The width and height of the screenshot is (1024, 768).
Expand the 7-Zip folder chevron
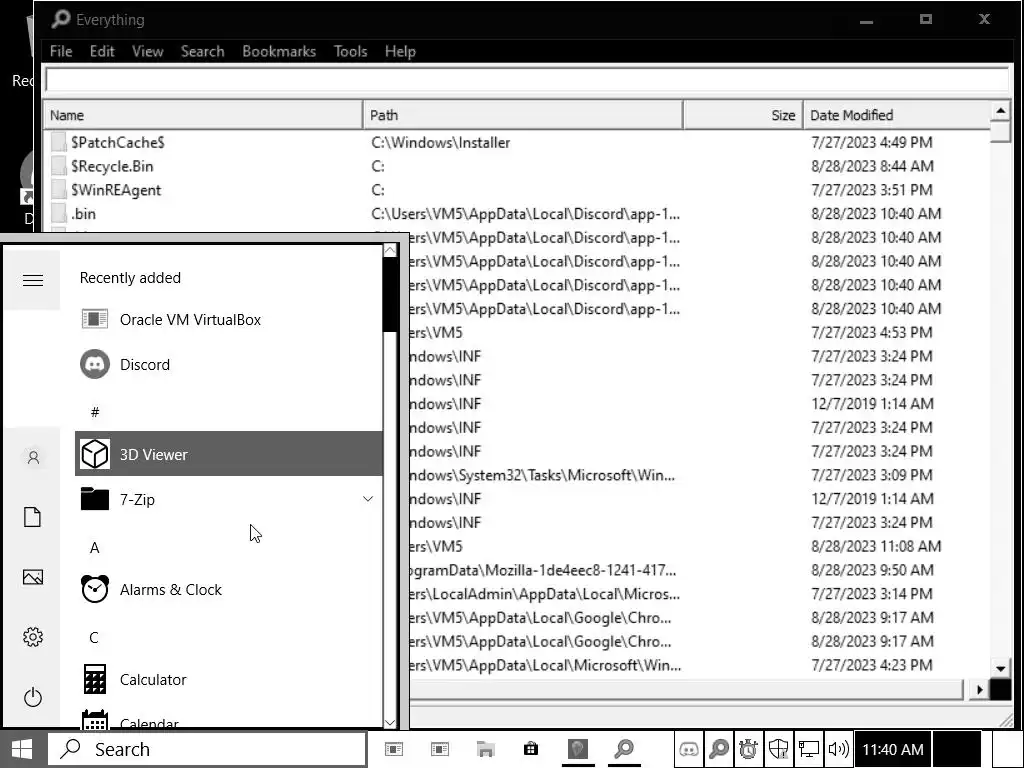[x=368, y=499]
